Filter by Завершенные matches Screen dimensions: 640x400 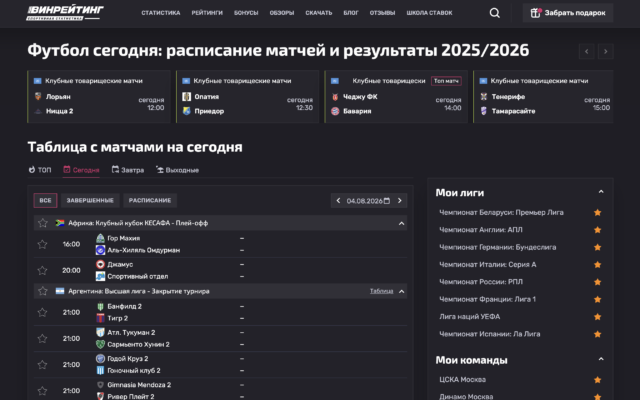pos(90,200)
